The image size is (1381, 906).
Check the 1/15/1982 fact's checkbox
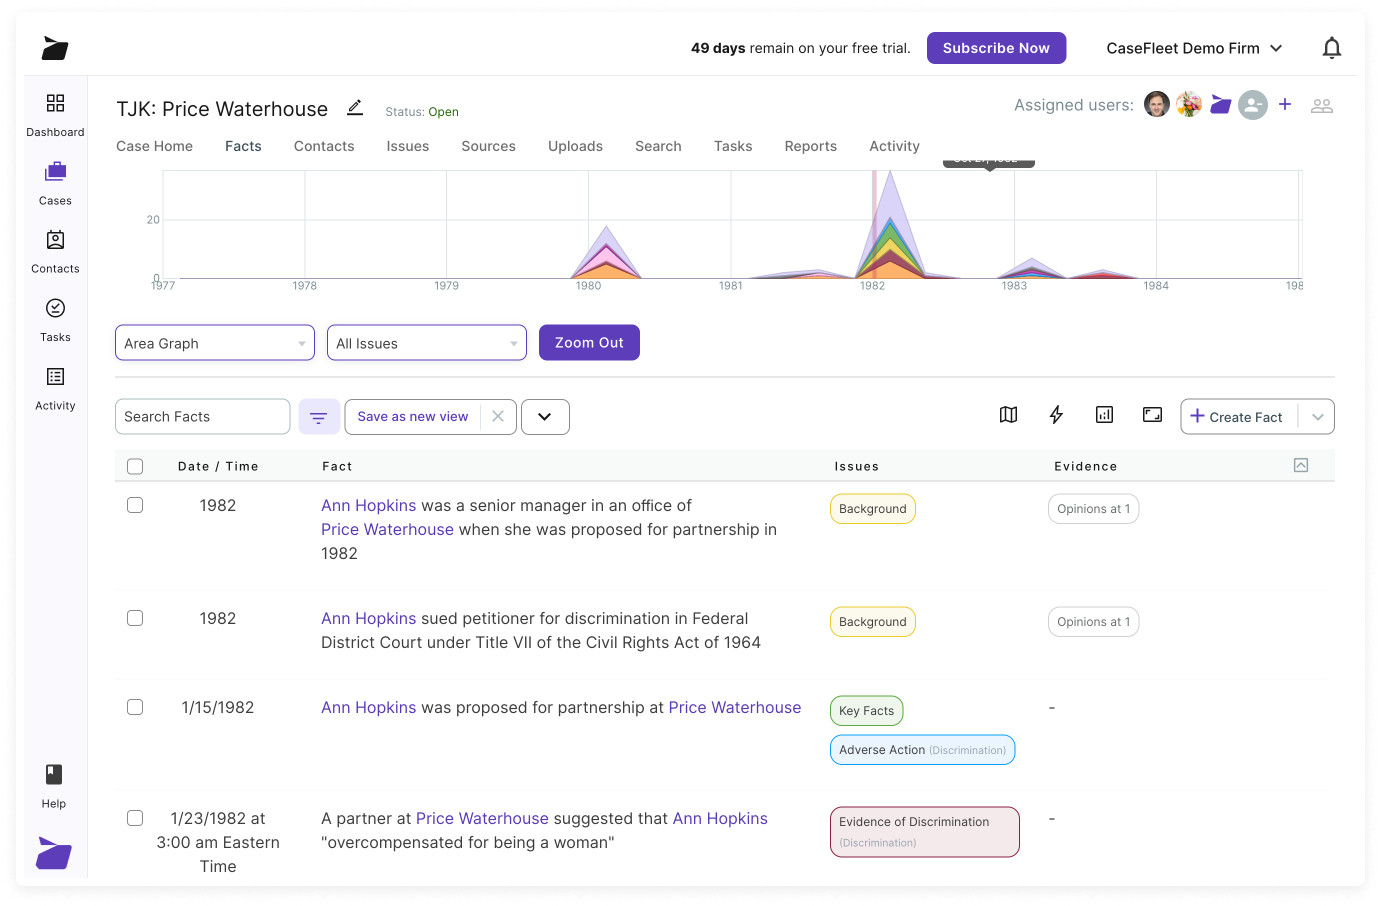(x=135, y=706)
